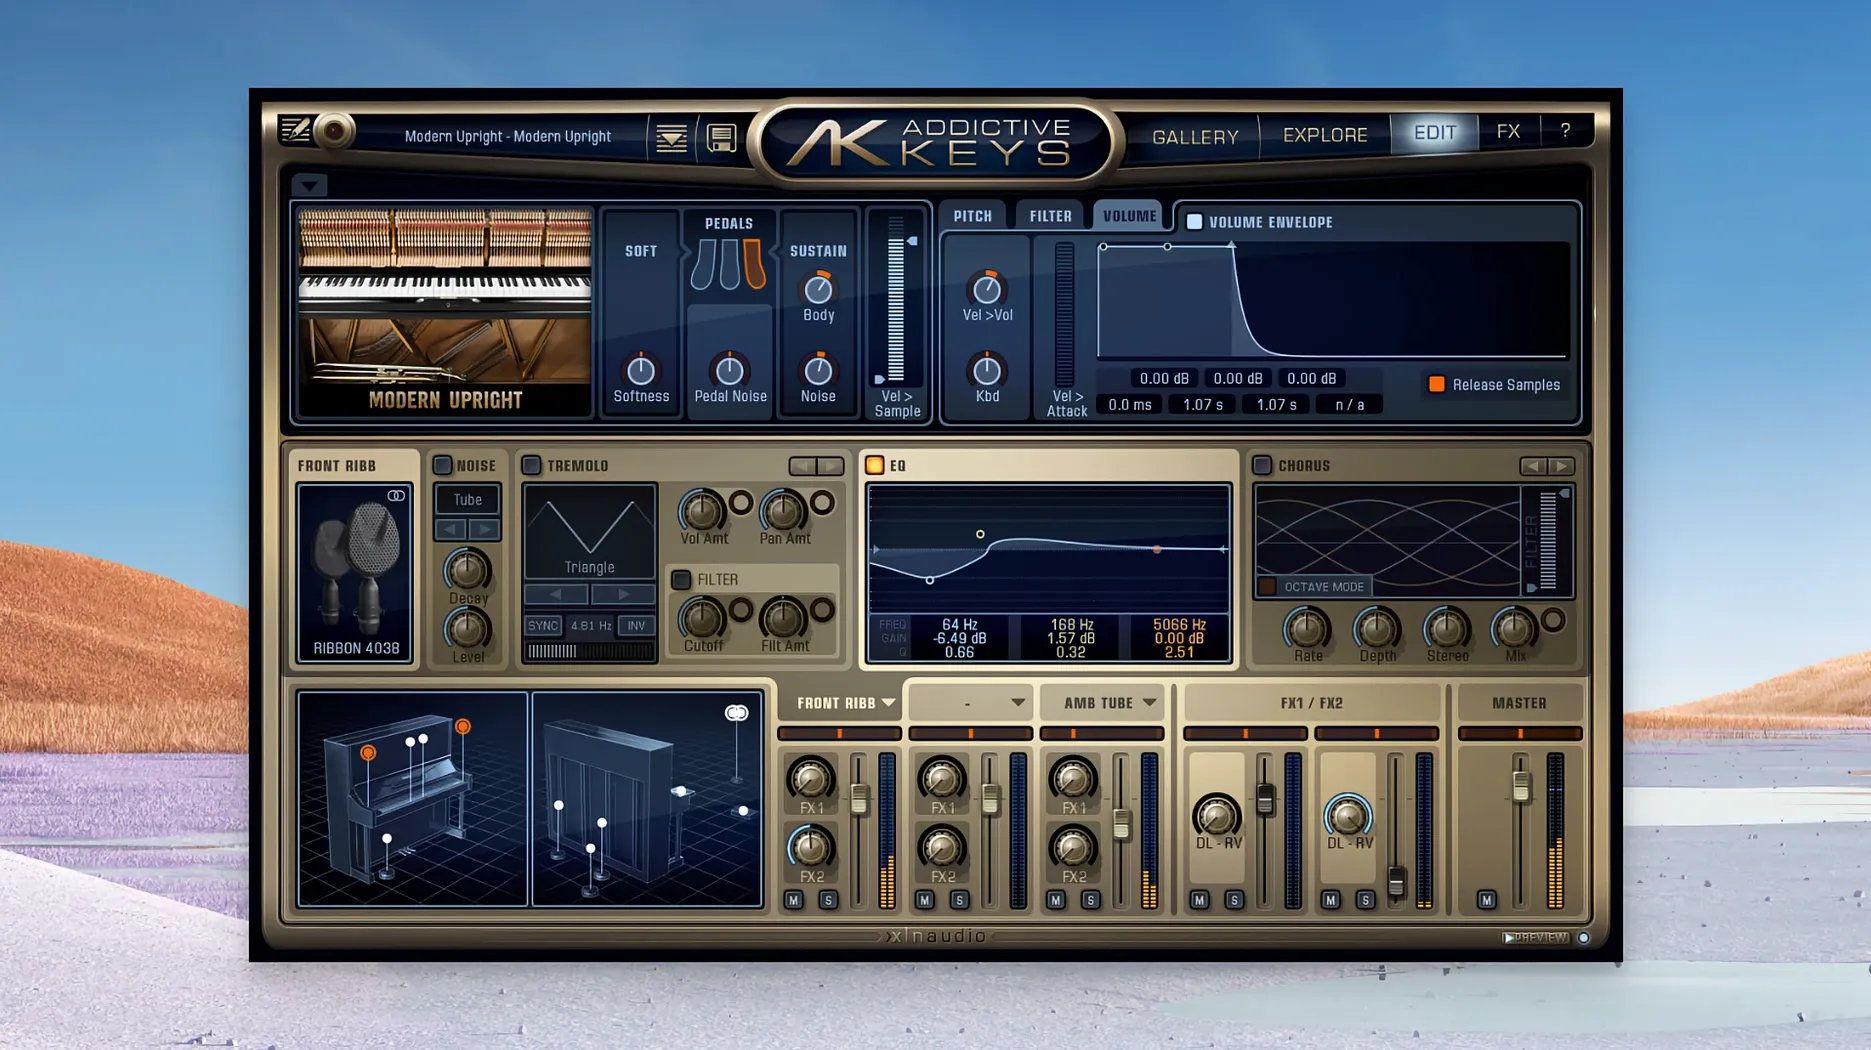Image resolution: width=1871 pixels, height=1050 pixels.
Task: Click the stereo link icon on Ribbon mic
Action: 396,496
